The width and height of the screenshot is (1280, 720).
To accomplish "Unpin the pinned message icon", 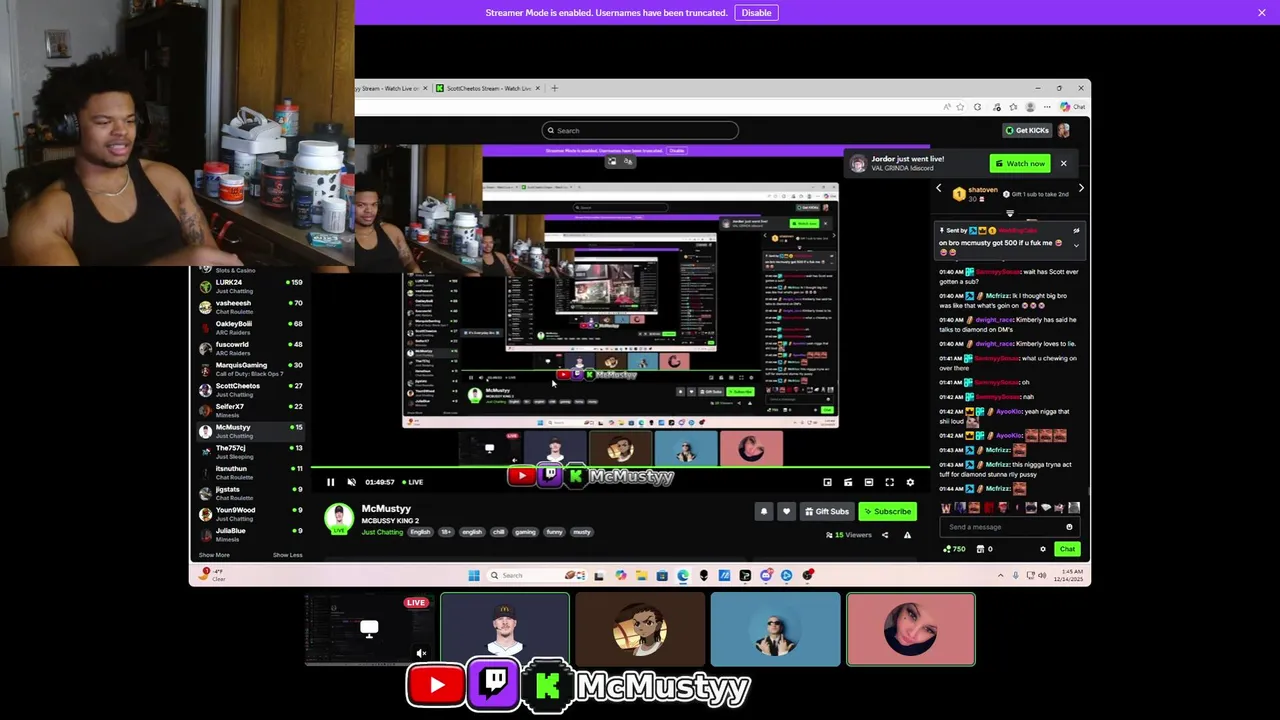I will pyautogui.click(x=1076, y=231).
